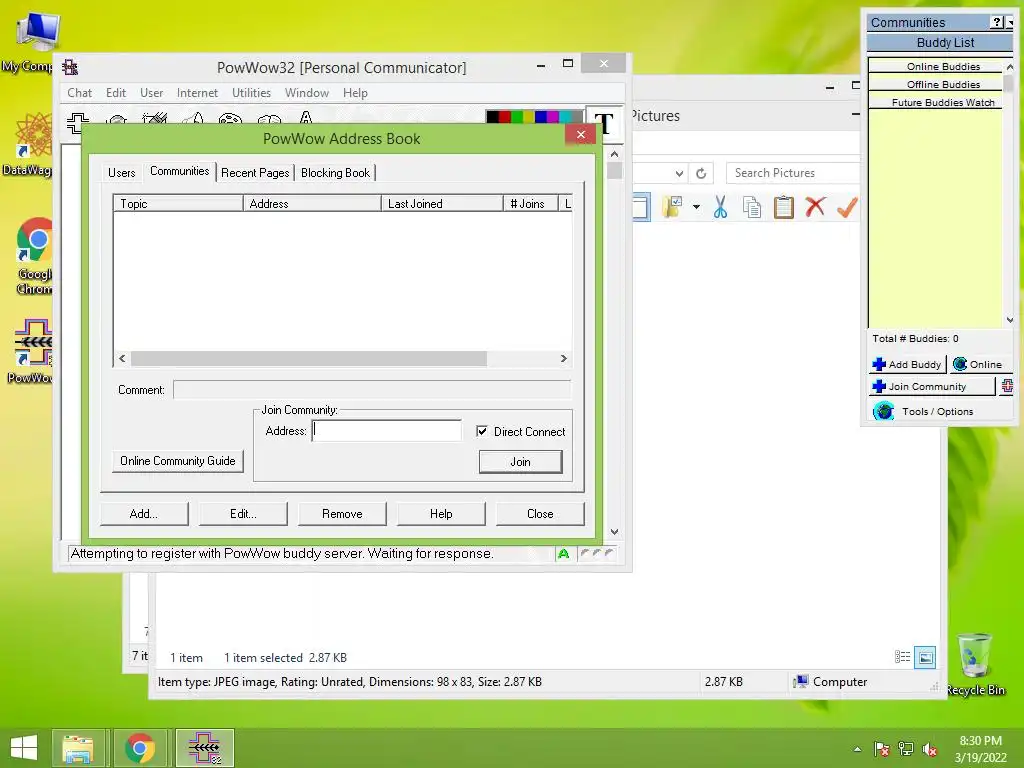Screen dimensions: 1024x768
Task: Open the folder options dropdown arrow
Action: point(696,208)
